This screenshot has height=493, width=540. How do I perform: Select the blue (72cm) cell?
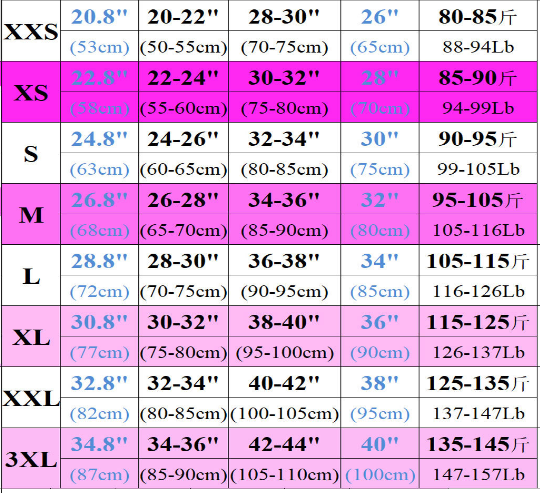click(x=100, y=291)
